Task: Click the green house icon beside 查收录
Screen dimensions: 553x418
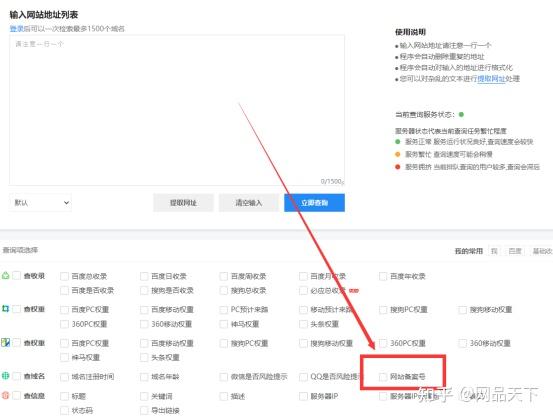Action: (x=5, y=275)
